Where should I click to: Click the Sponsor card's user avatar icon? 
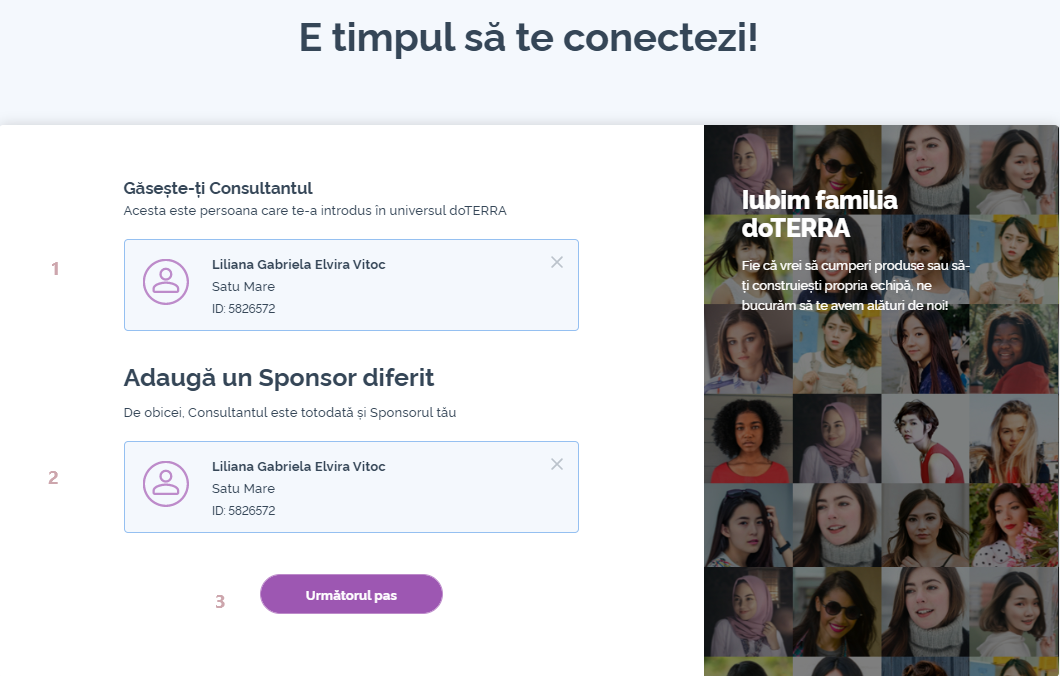166,483
